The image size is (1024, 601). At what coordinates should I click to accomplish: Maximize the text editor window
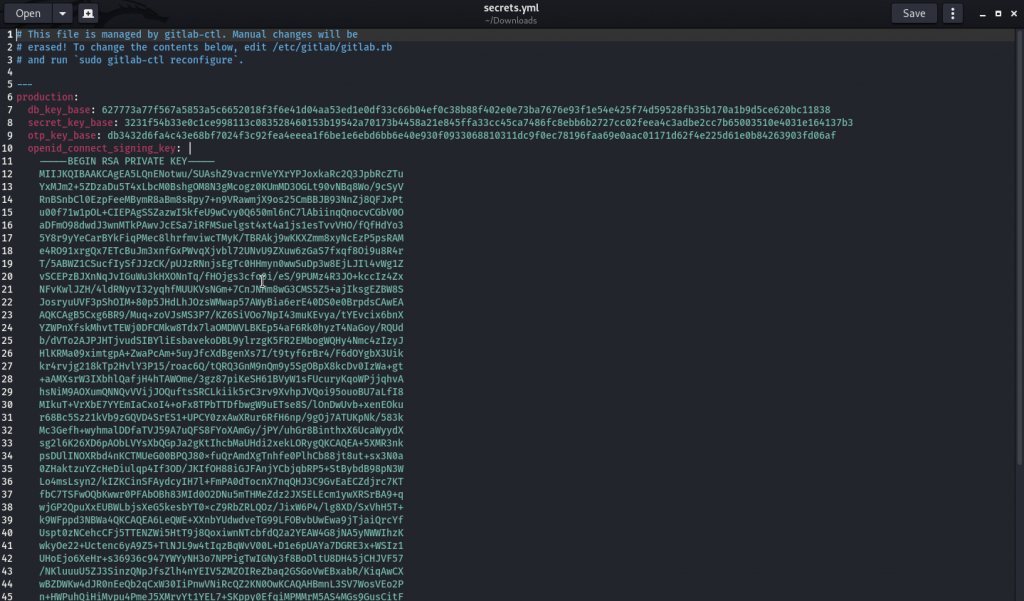(995, 13)
